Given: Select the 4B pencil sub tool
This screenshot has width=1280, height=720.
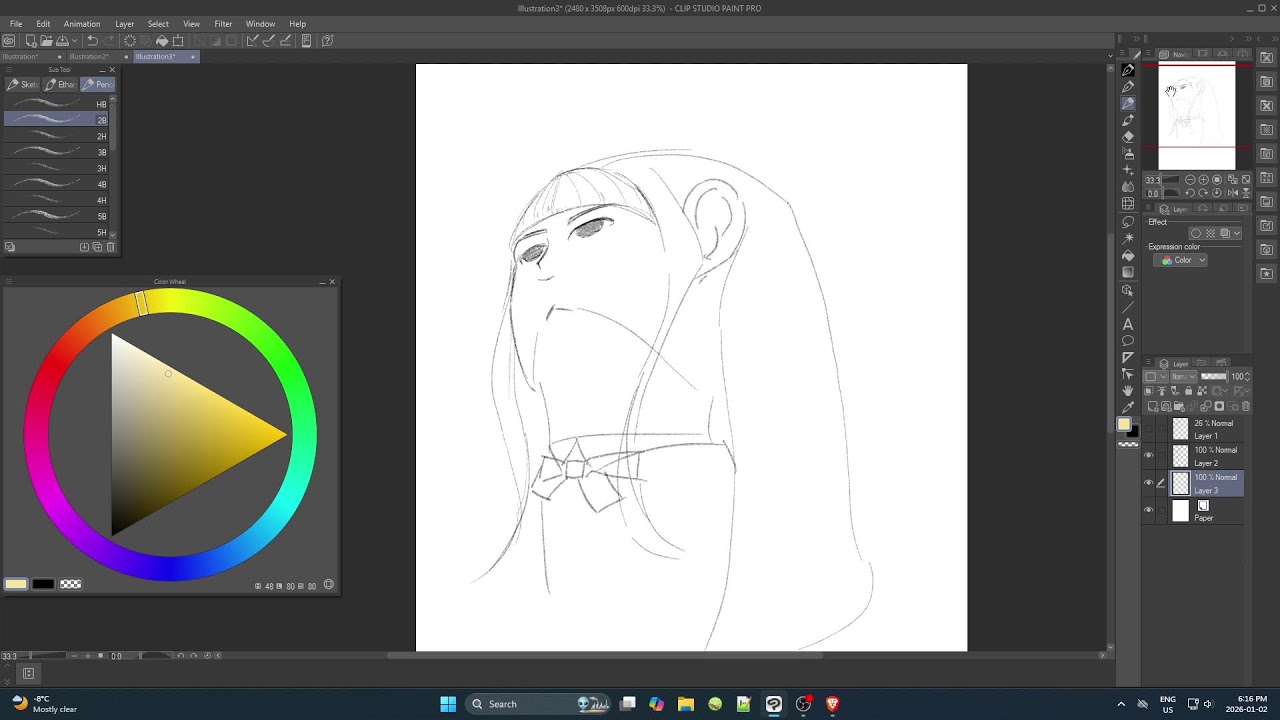Looking at the screenshot, I should [56, 184].
